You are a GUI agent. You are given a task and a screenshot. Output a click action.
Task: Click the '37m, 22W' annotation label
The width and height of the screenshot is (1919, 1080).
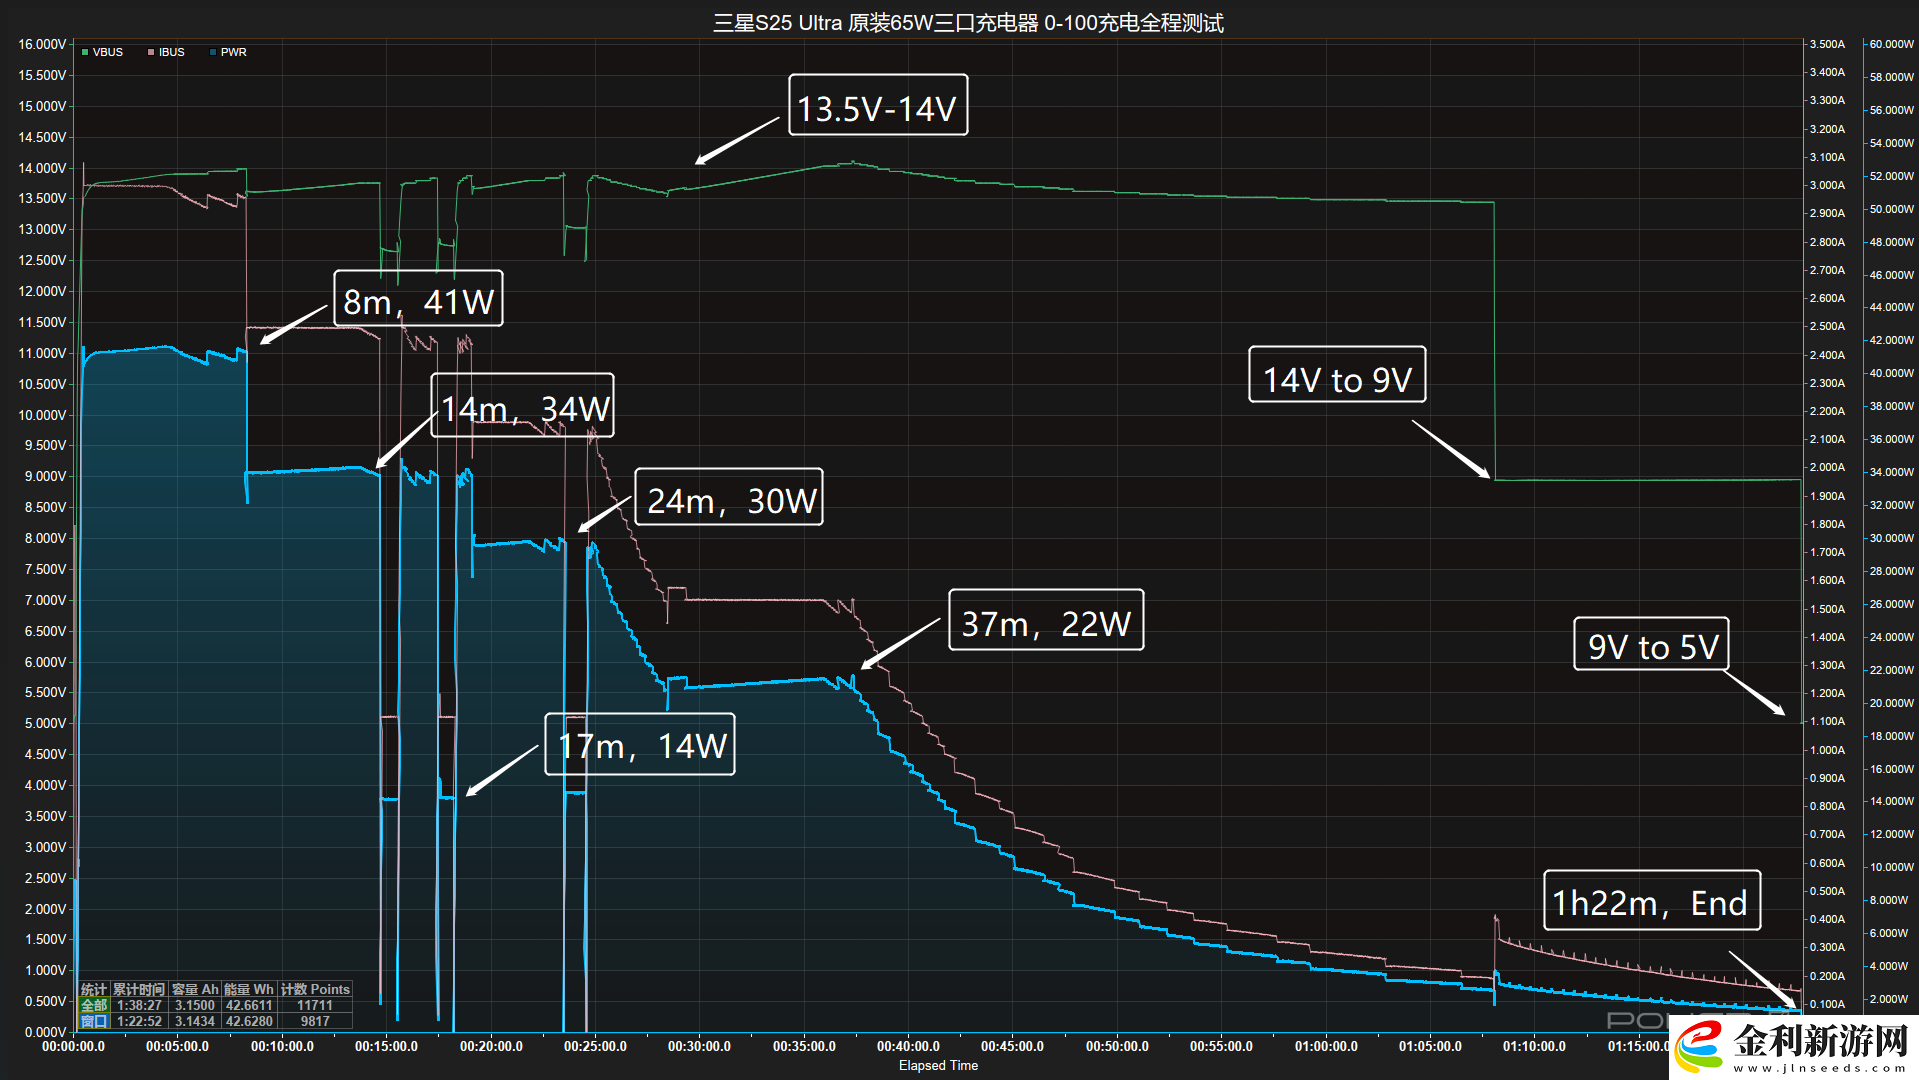coord(1045,620)
